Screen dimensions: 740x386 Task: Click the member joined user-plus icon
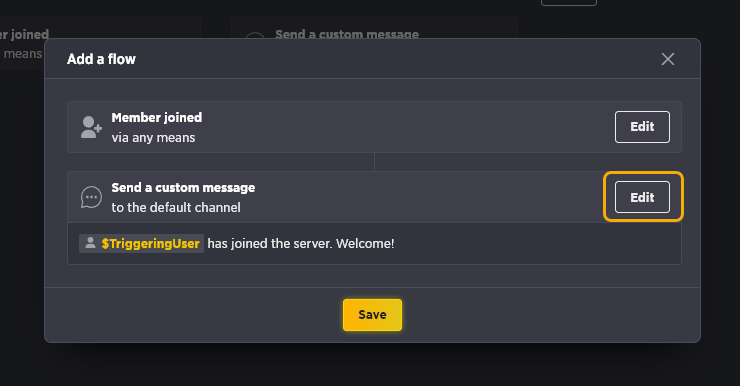tap(91, 127)
